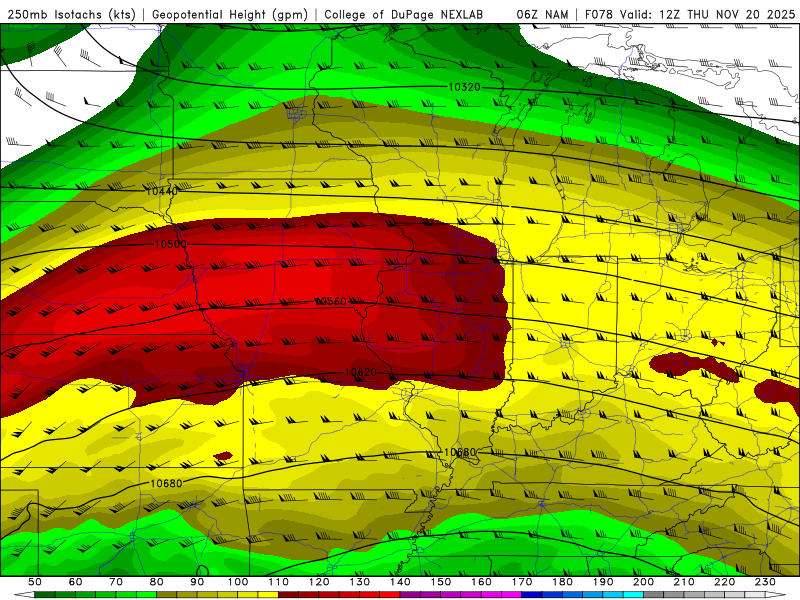Select the 10500 height contour label

[x=170, y=244]
